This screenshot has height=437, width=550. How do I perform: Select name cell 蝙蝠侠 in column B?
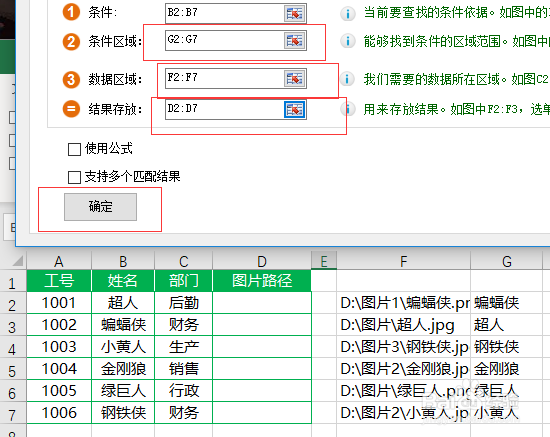(123, 325)
